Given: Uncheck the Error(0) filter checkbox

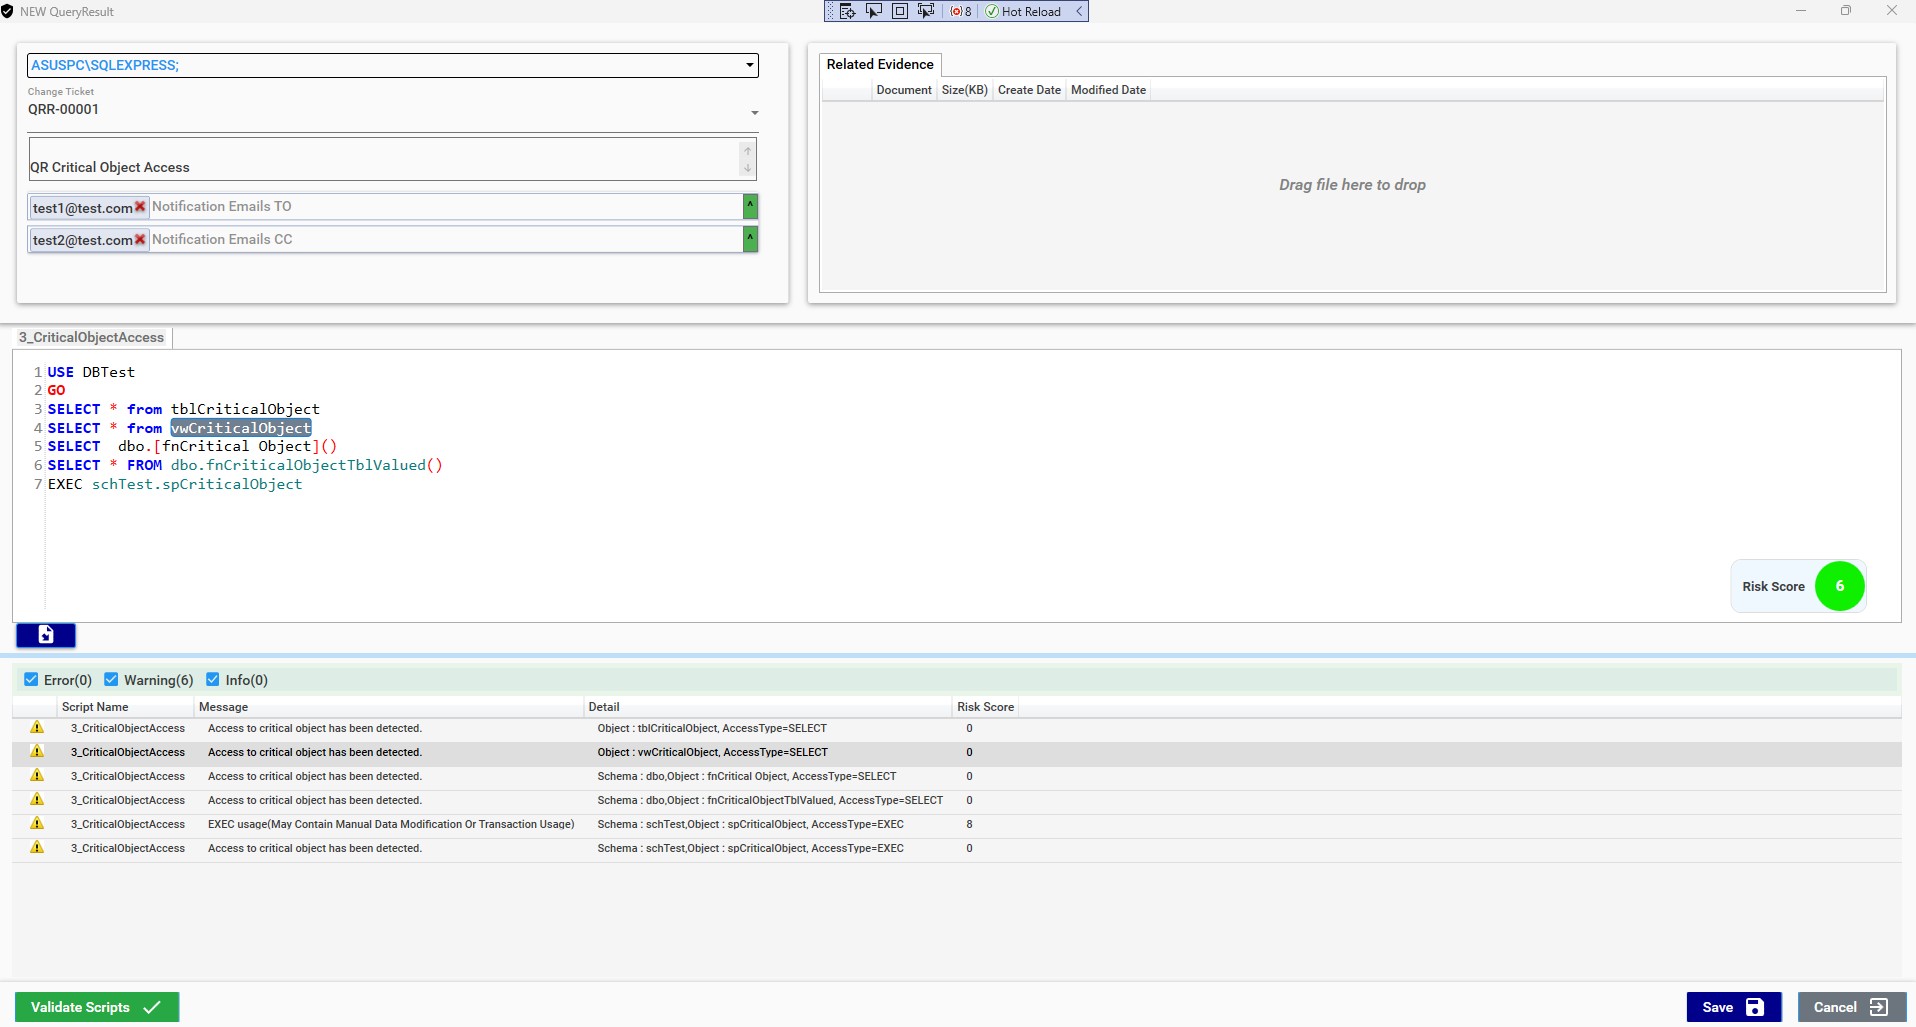Looking at the screenshot, I should (x=31, y=680).
